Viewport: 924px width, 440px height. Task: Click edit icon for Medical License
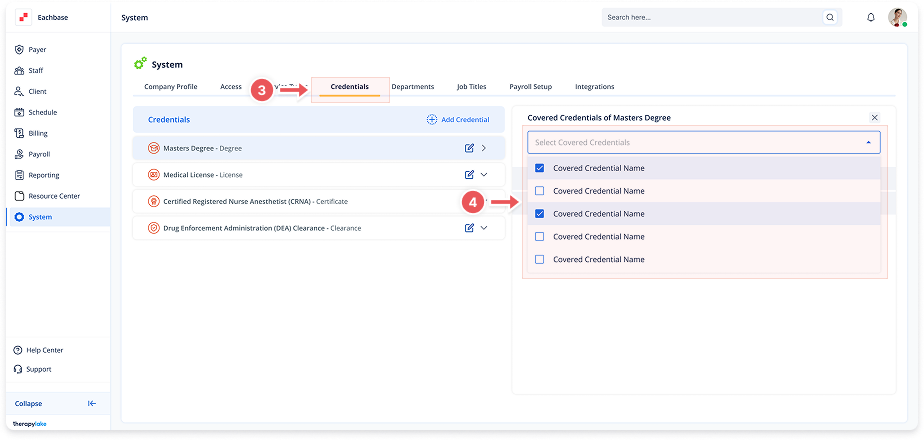tap(469, 174)
